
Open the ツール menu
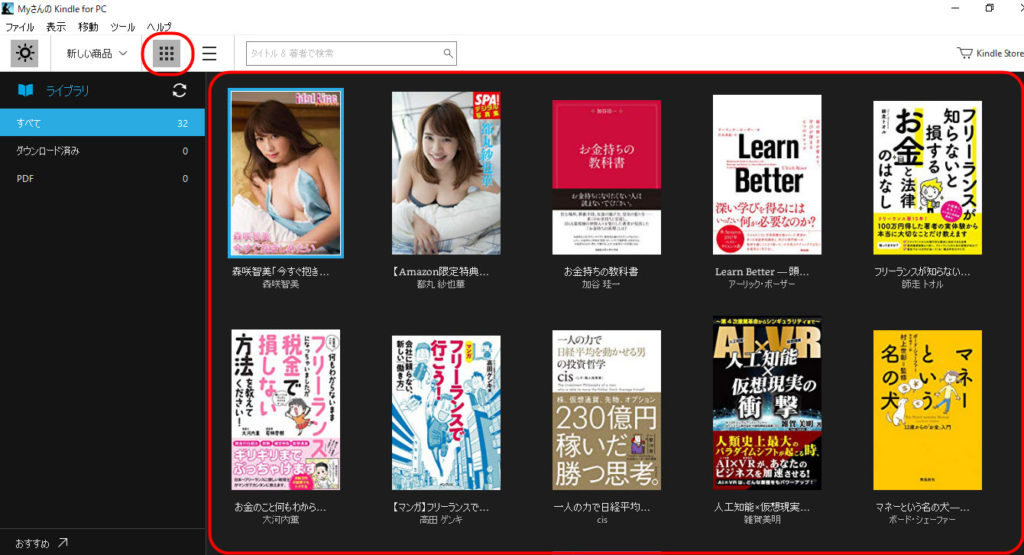click(x=122, y=27)
